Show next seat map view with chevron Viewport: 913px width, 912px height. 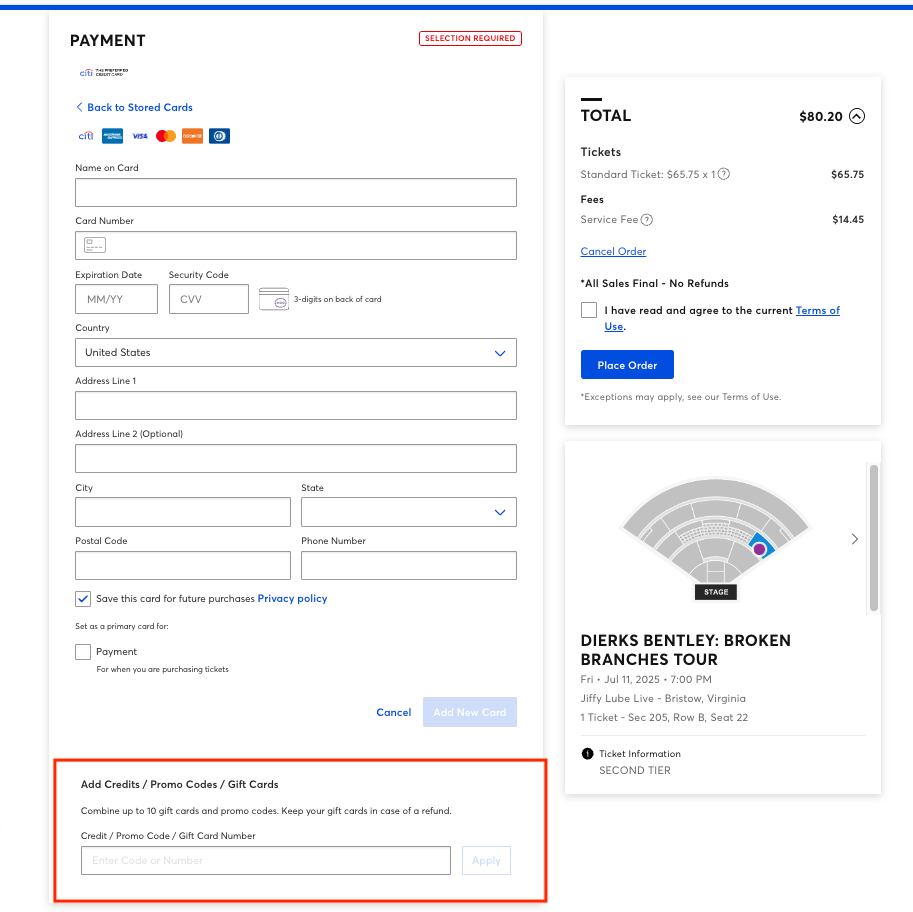[855, 538]
